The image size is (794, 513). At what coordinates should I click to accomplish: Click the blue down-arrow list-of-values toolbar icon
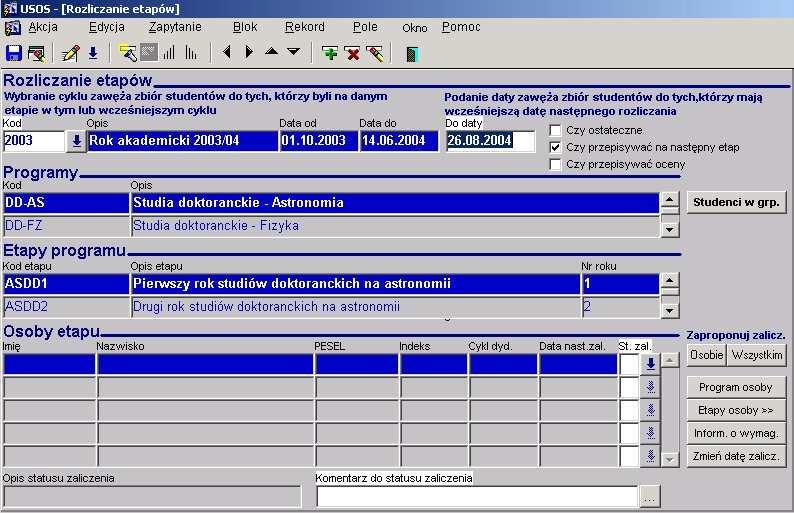point(93,53)
